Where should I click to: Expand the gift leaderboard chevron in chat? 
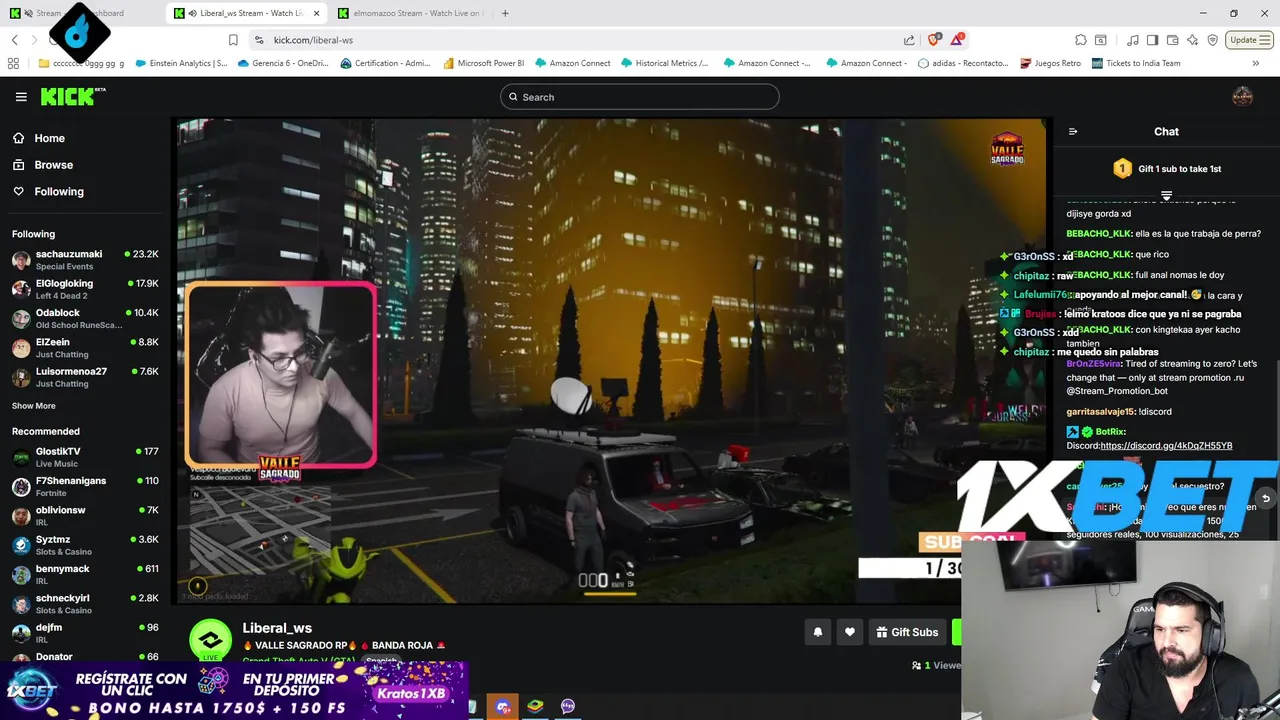[1166, 195]
